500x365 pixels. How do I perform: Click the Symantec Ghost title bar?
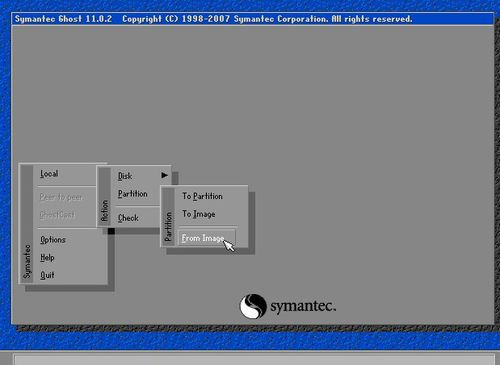click(253, 19)
